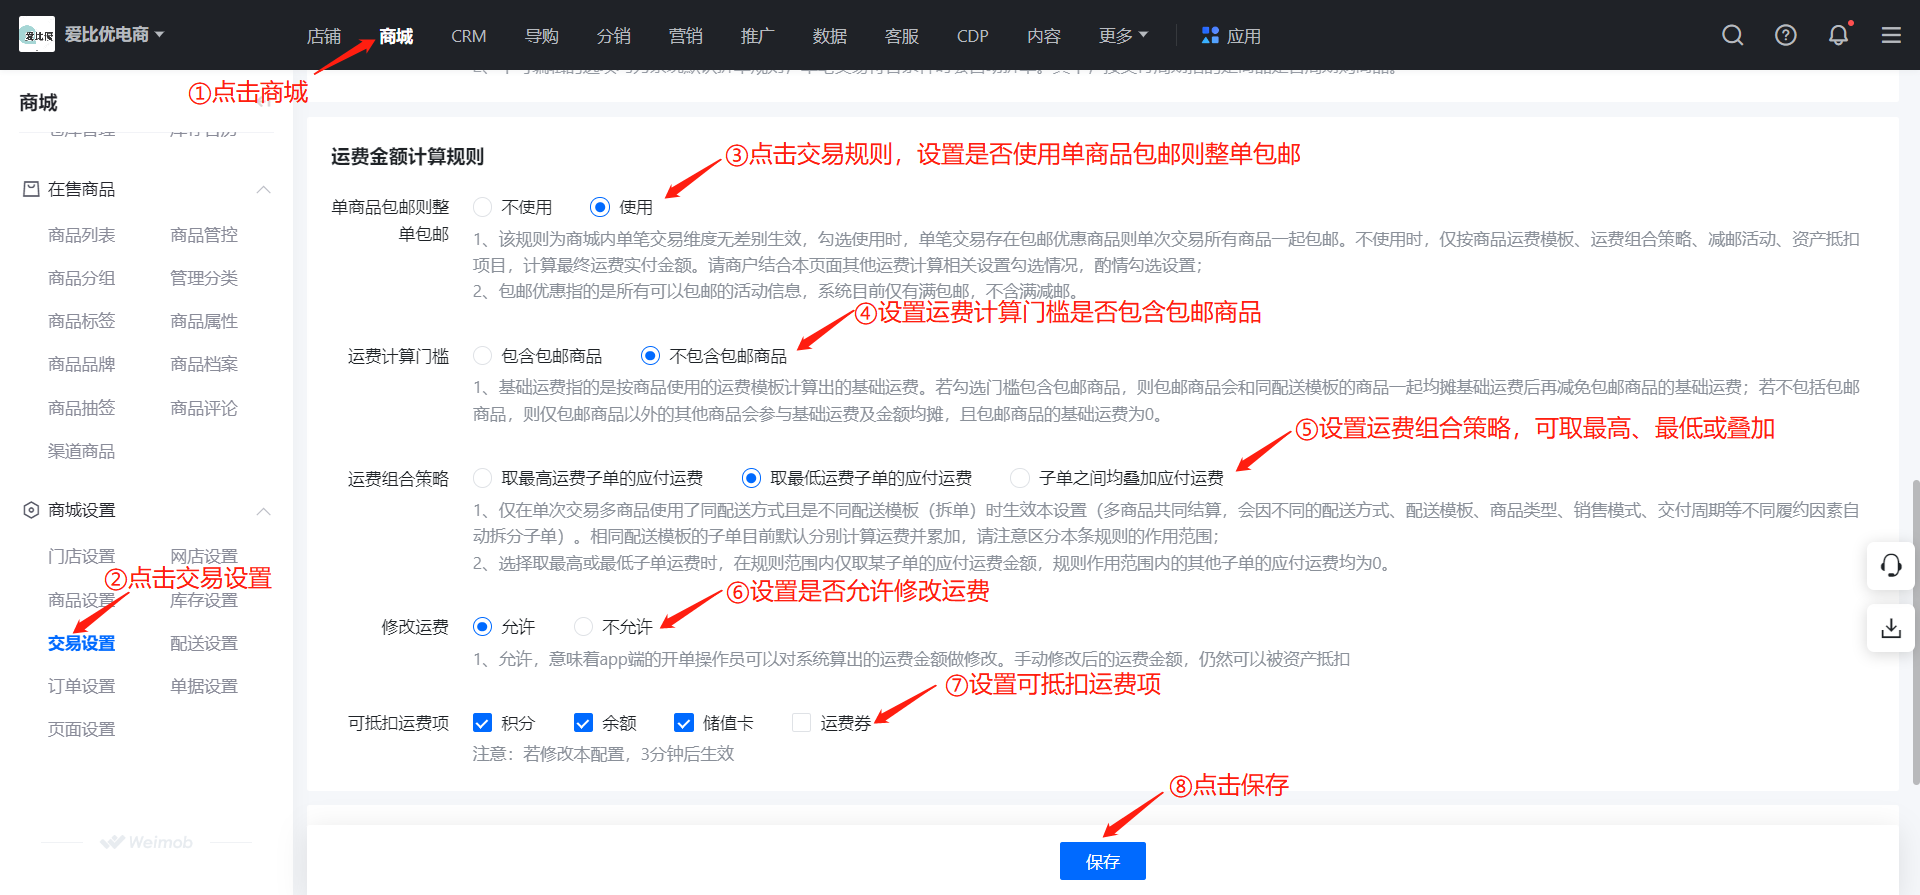Click the download icon on right edge
Image resolution: width=1920 pixels, height=895 pixels.
[x=1891, y=628]
